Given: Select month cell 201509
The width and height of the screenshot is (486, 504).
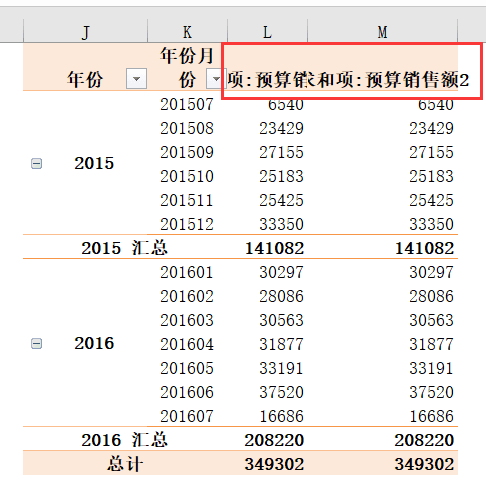Looking at the screenshot, I should point(187,152).
